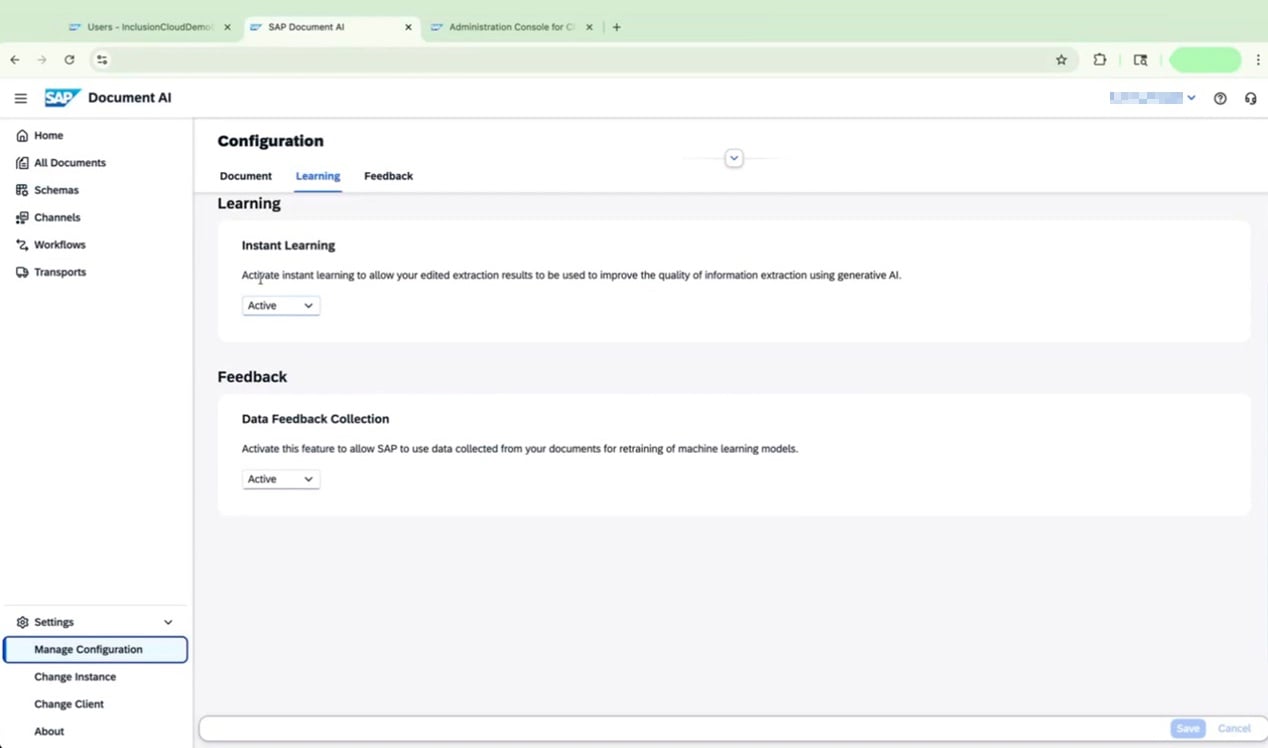The width and height of the screenshot is (1268, 748).
Task: Open the Instant Learning Active dropdown
Action: click(281, 306)
